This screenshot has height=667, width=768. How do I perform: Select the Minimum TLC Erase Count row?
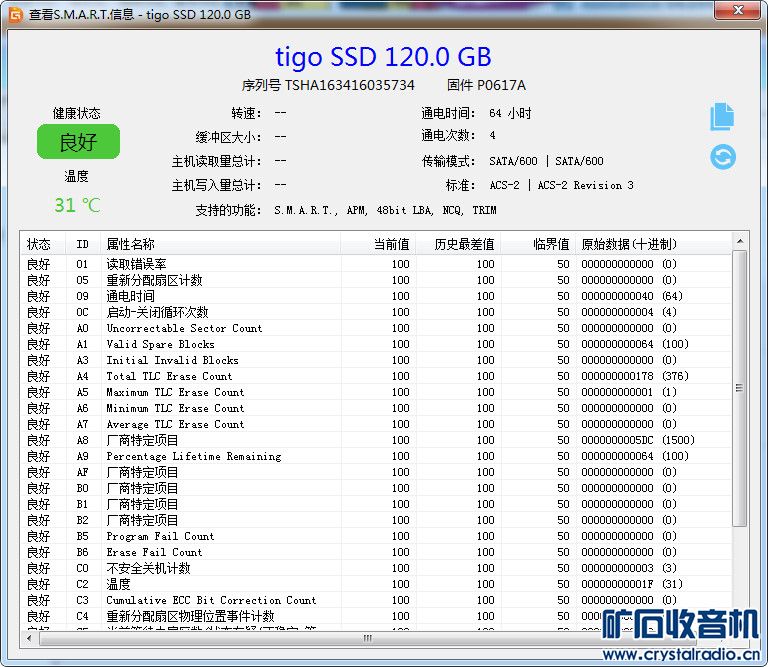point(376,408)
